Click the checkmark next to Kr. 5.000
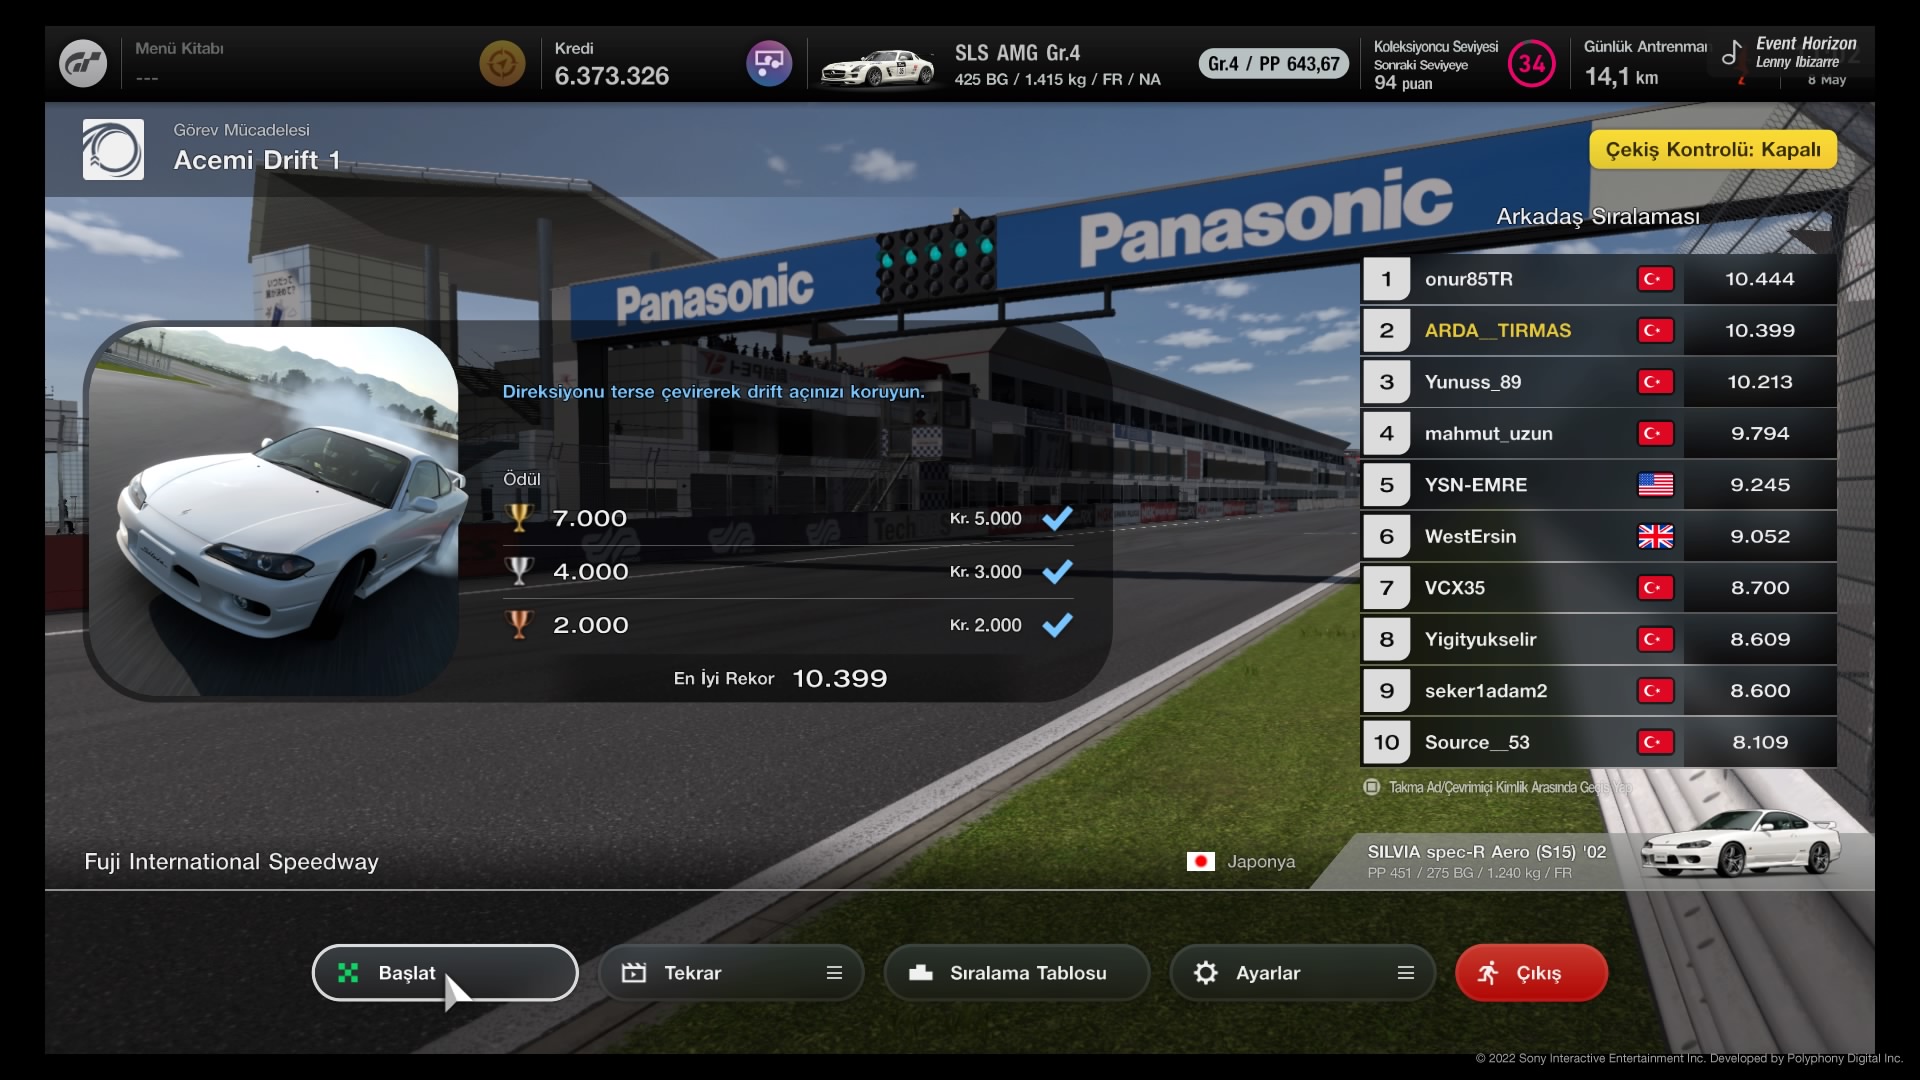The height and width of the screenshot is (1080, 1920). pos(1057,518)
